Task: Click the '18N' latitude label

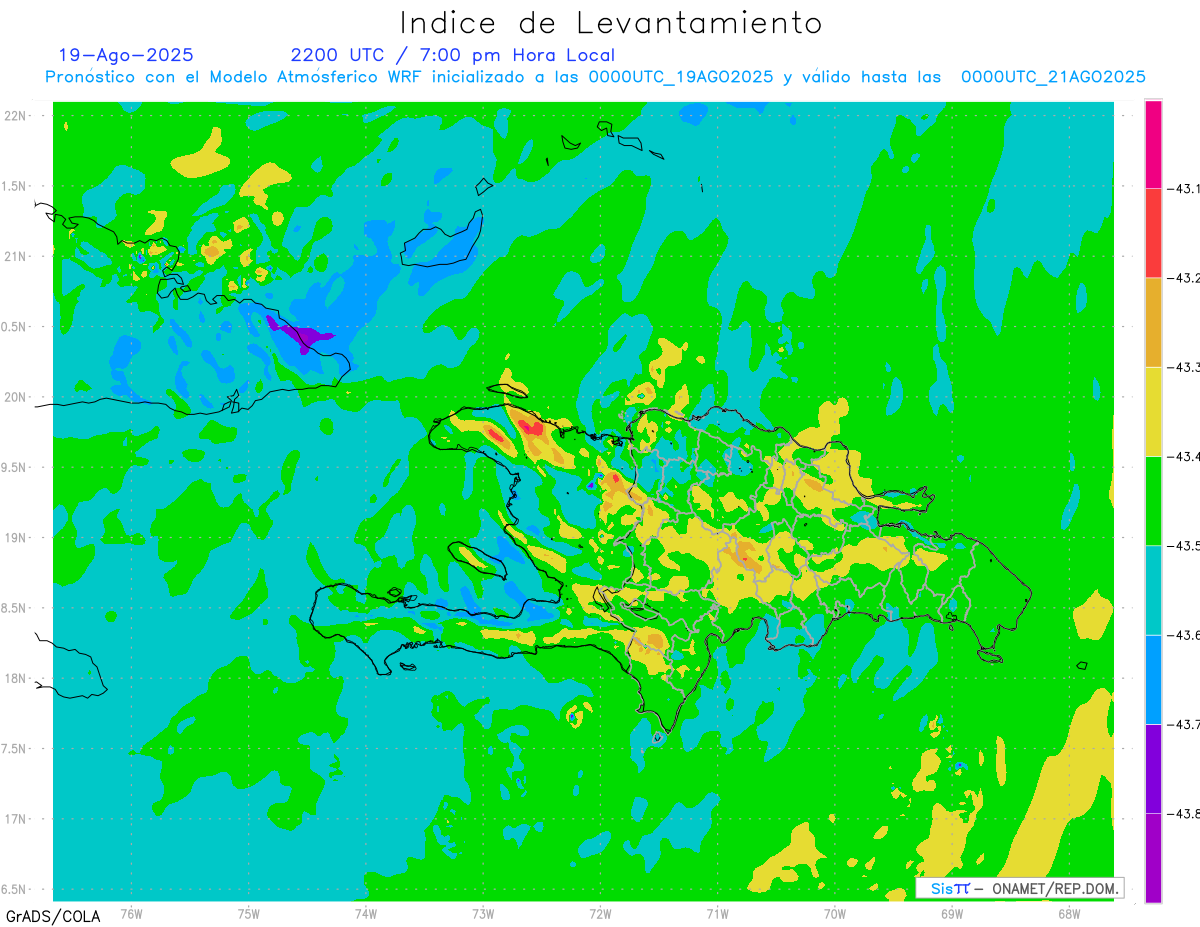Action: click(16, 679)
